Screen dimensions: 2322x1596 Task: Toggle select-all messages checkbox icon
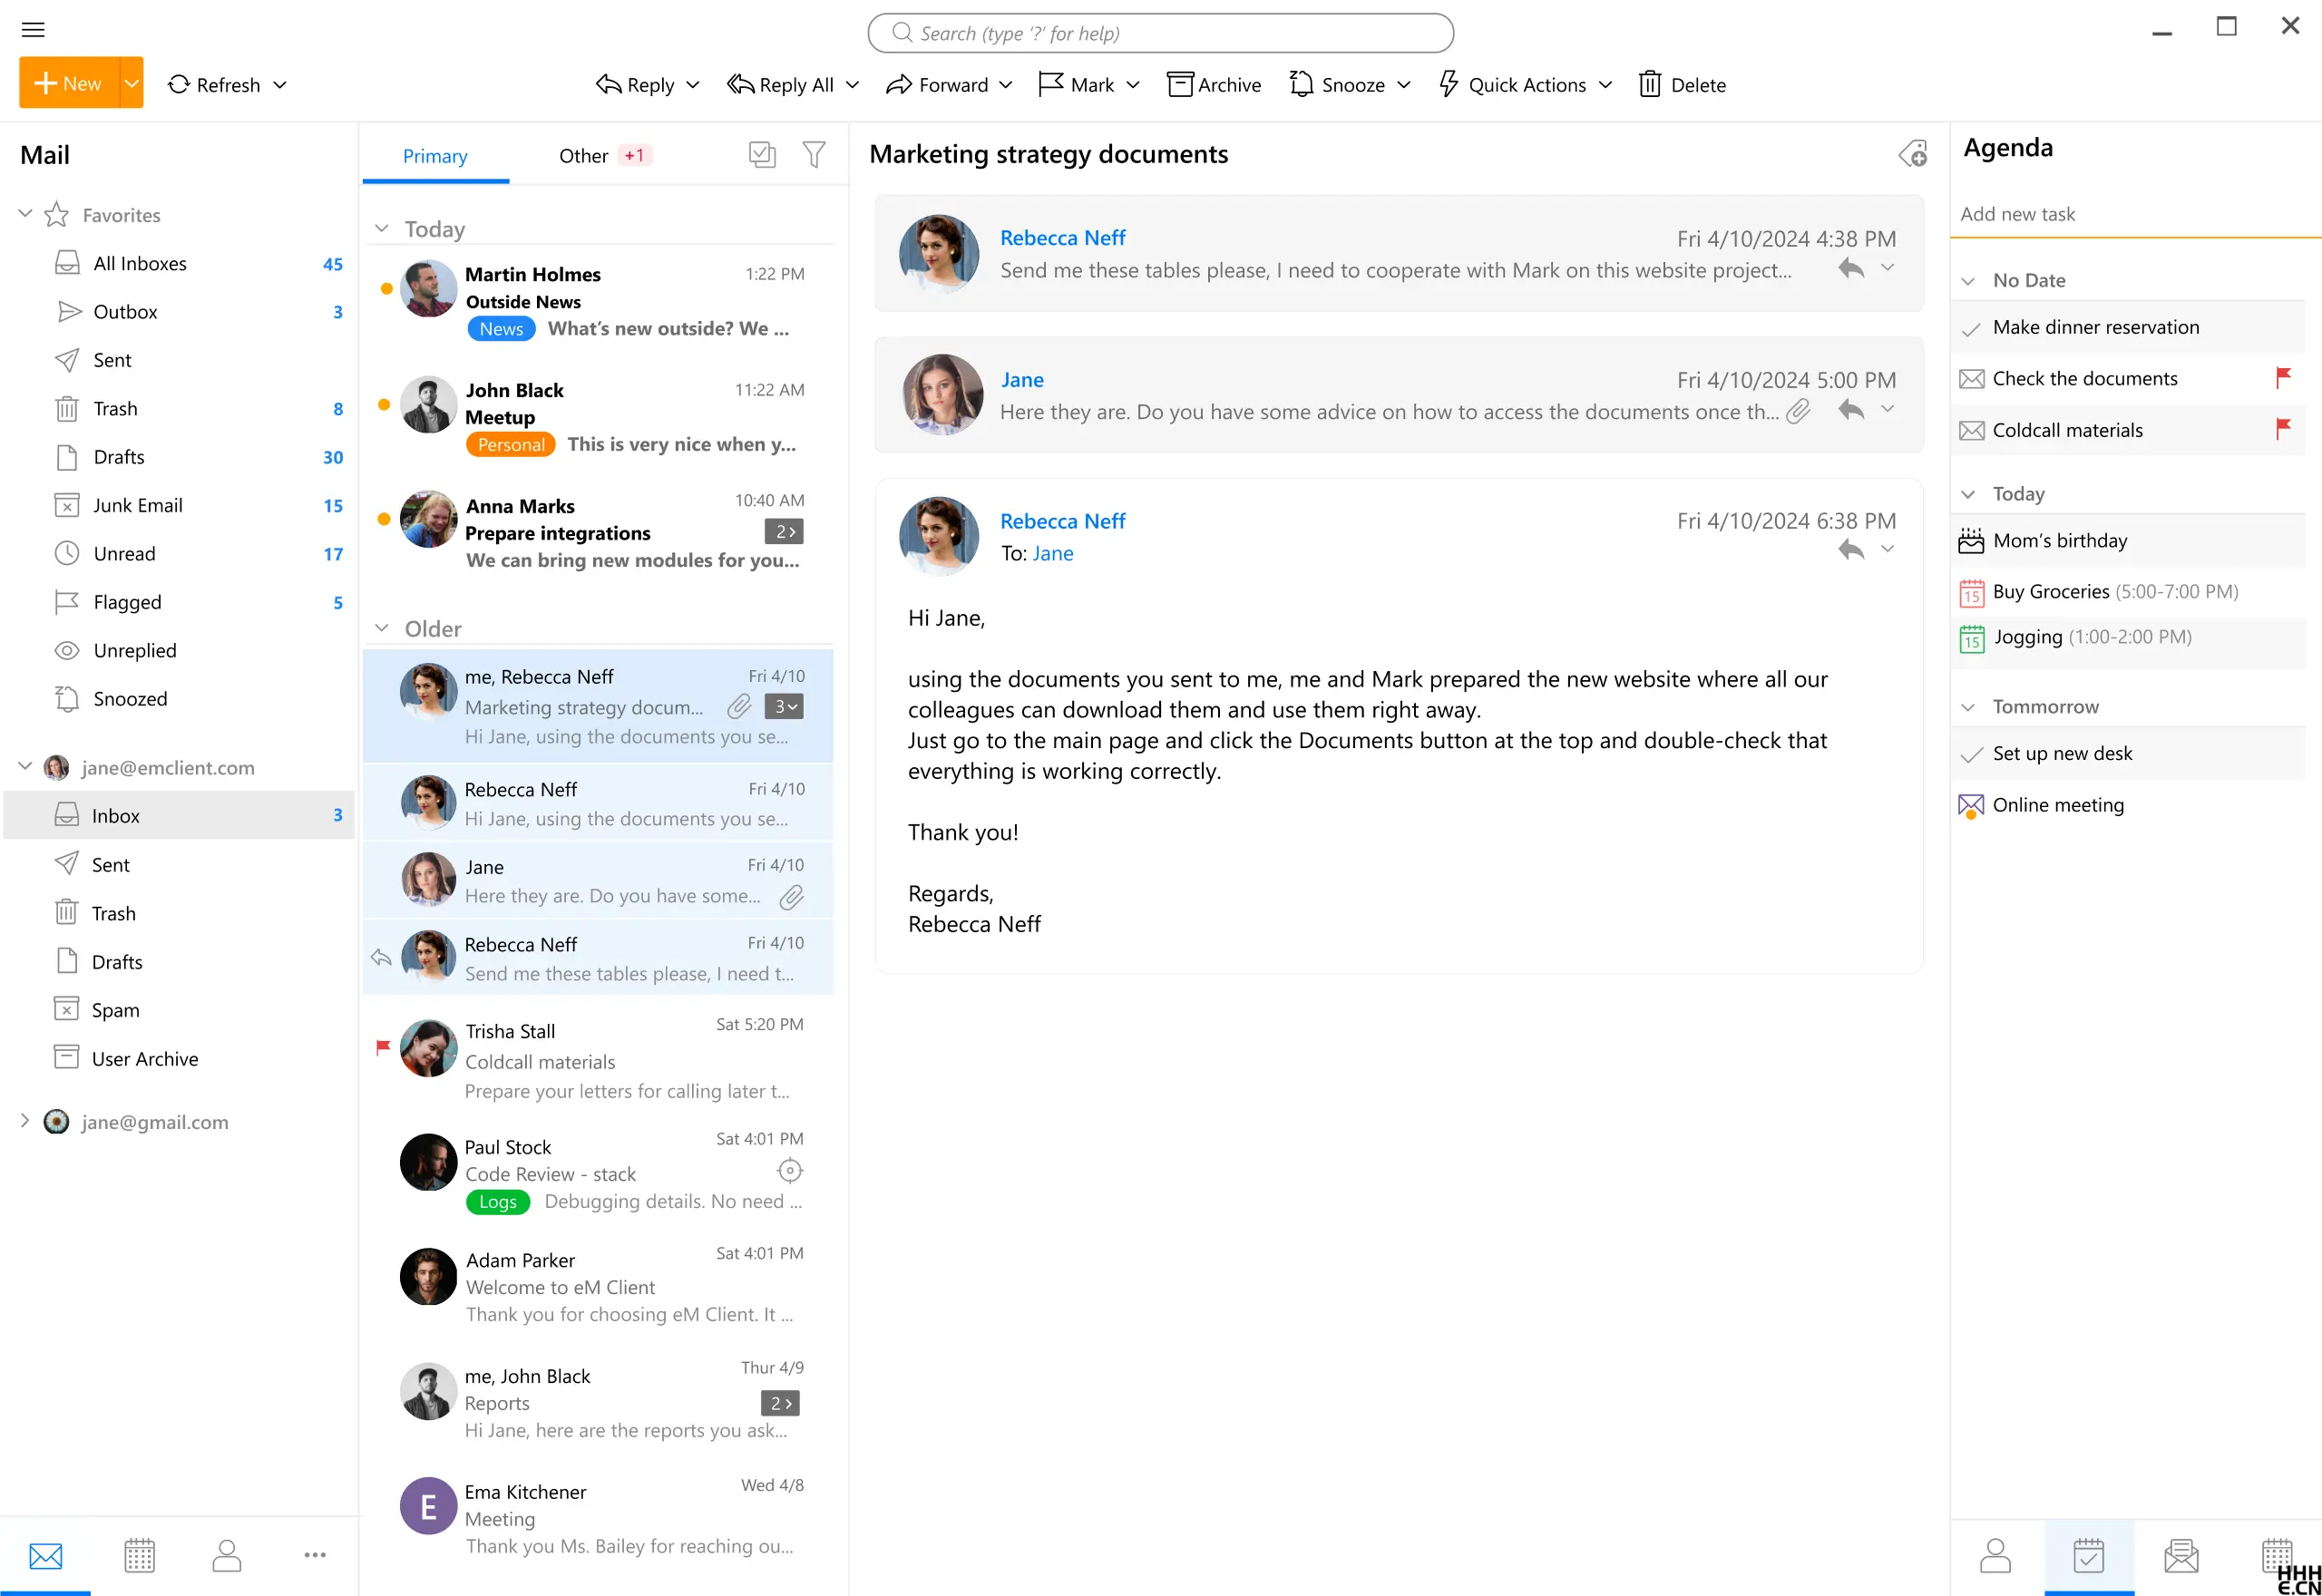[x=762, y=155]
